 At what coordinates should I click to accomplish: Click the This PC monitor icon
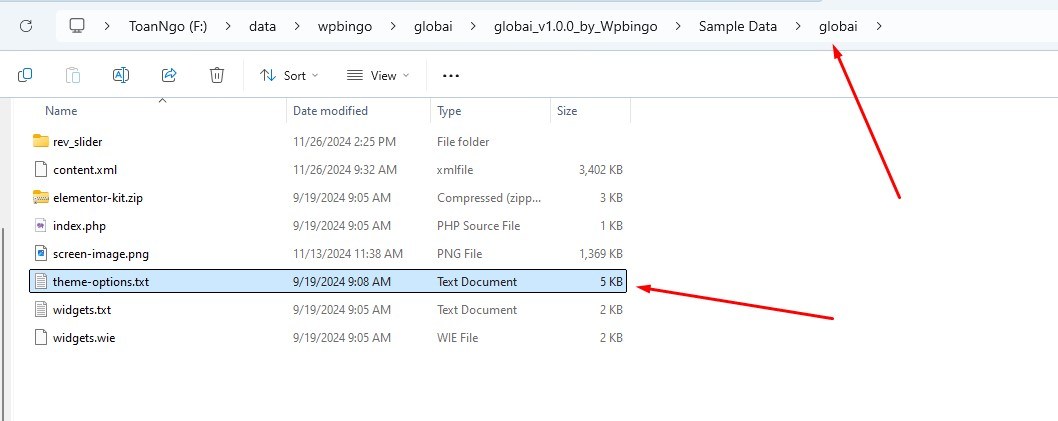tap(77, 26)
